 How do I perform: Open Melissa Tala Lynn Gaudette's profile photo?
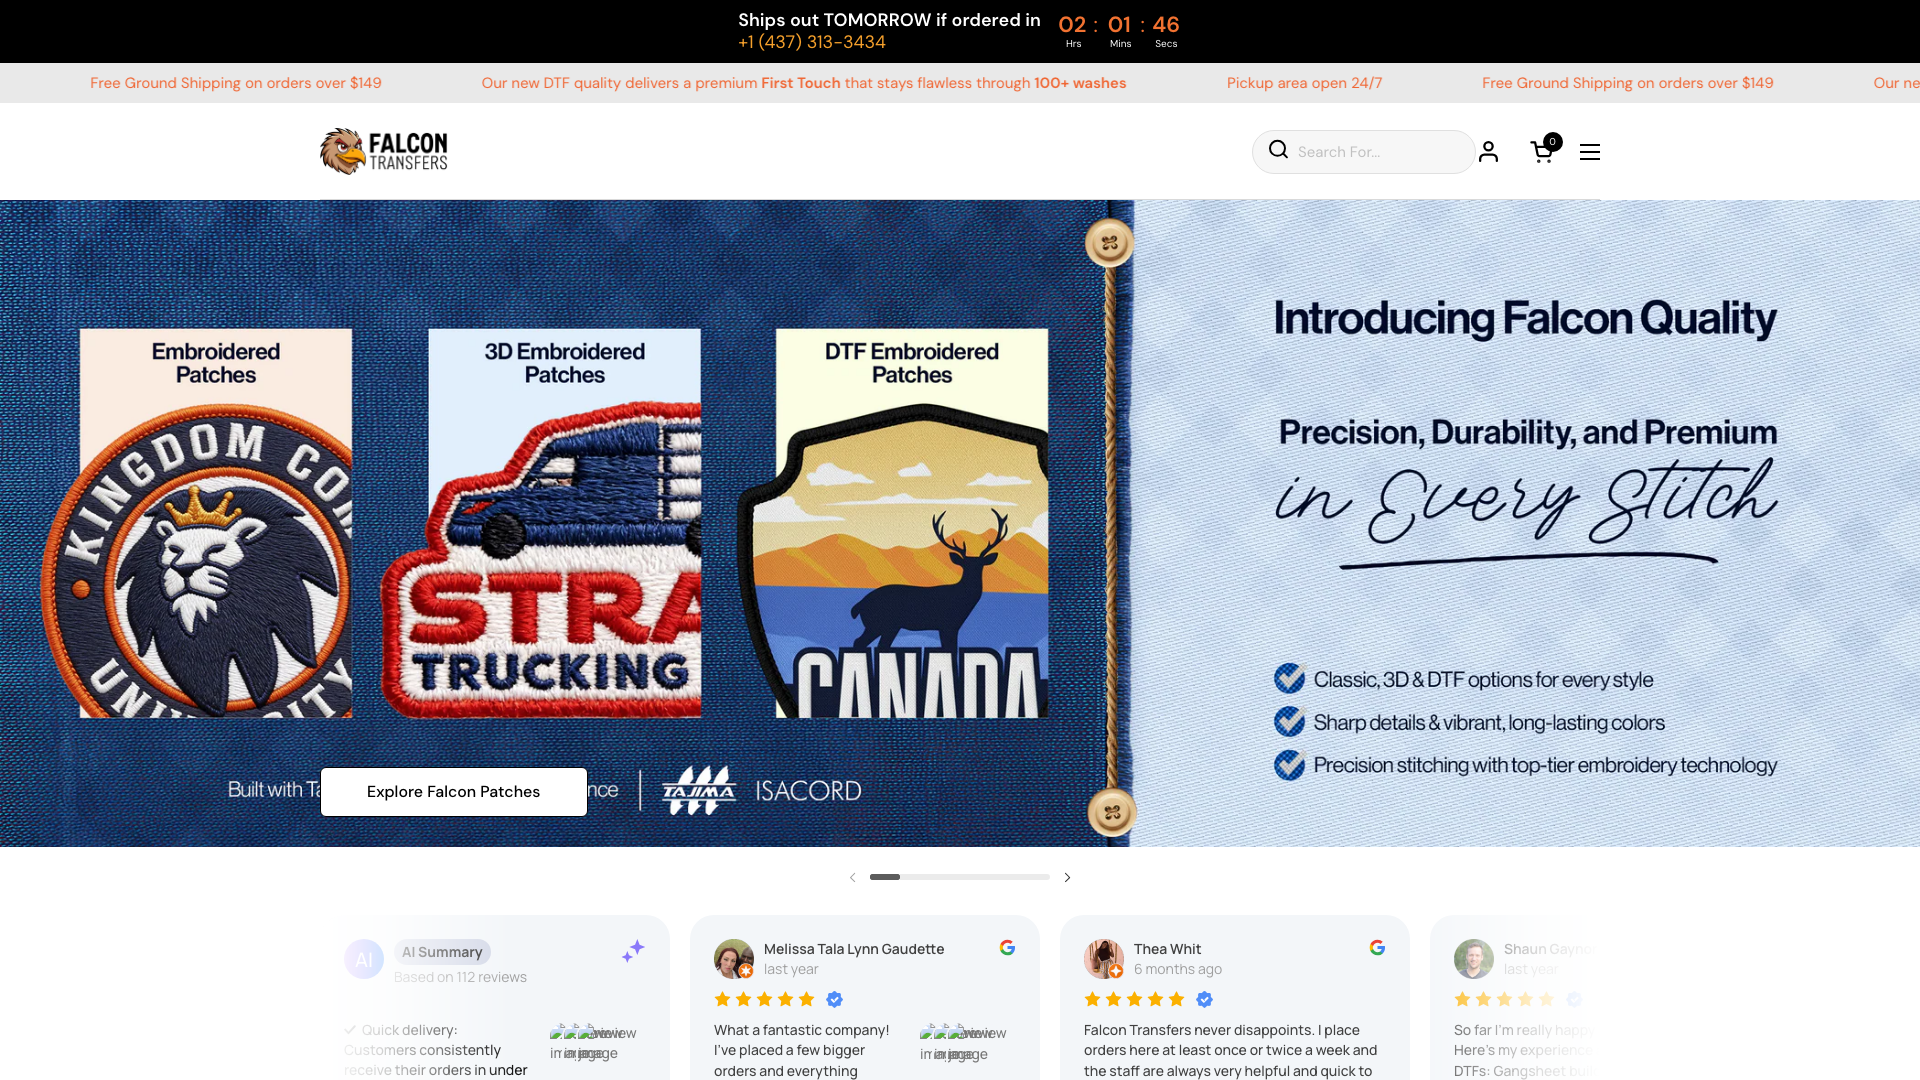point(733,959)
